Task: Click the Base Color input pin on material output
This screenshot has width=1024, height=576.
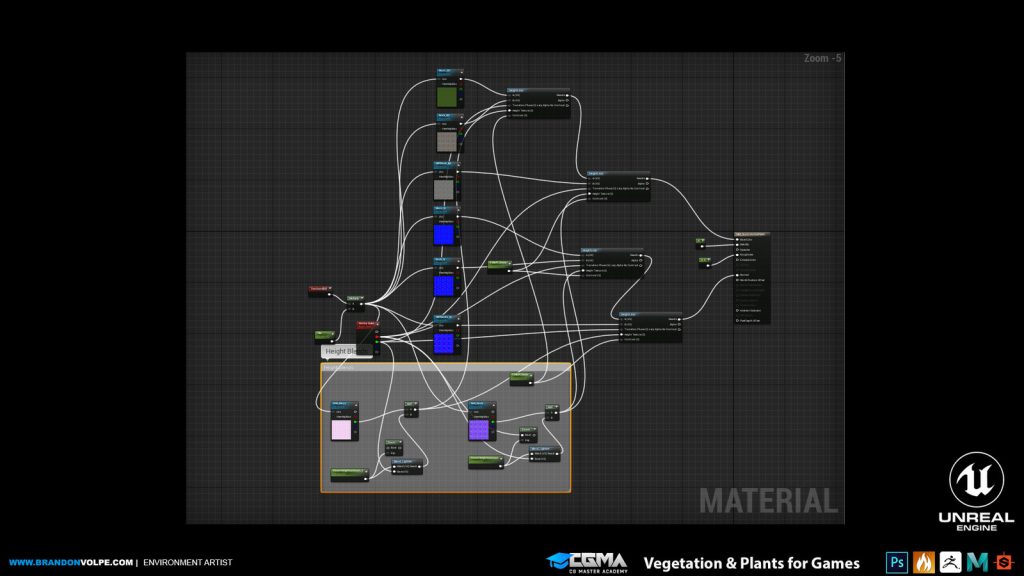Action: pyautogui.click(x=738, y=240)
